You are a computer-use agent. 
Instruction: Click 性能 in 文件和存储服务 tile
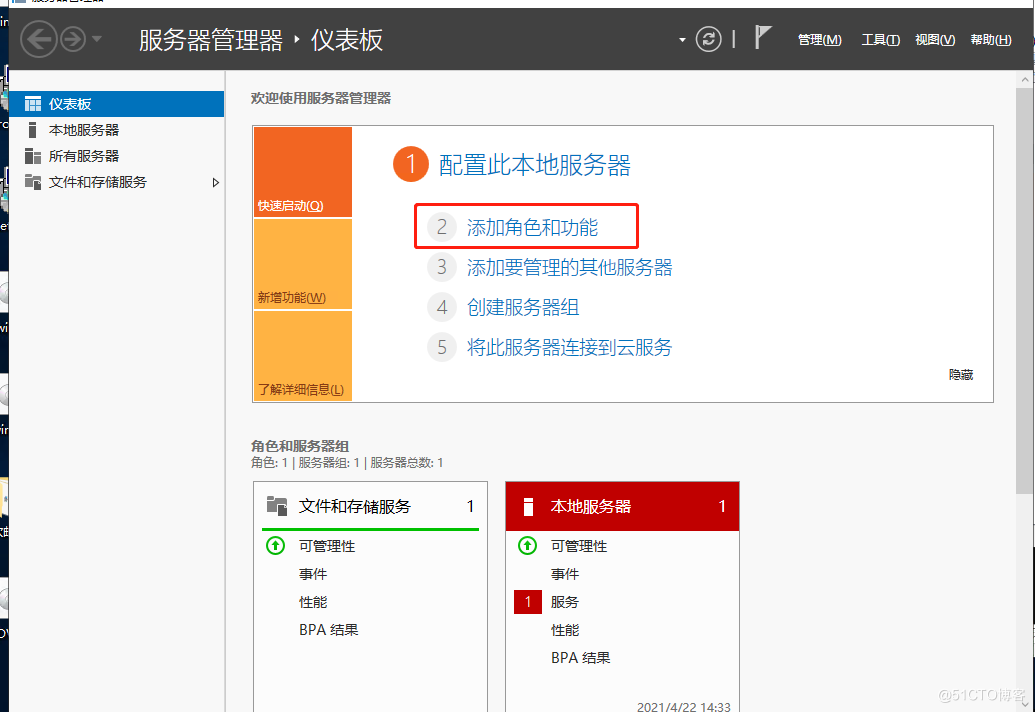pyautogui.click(x=313, y=602)
